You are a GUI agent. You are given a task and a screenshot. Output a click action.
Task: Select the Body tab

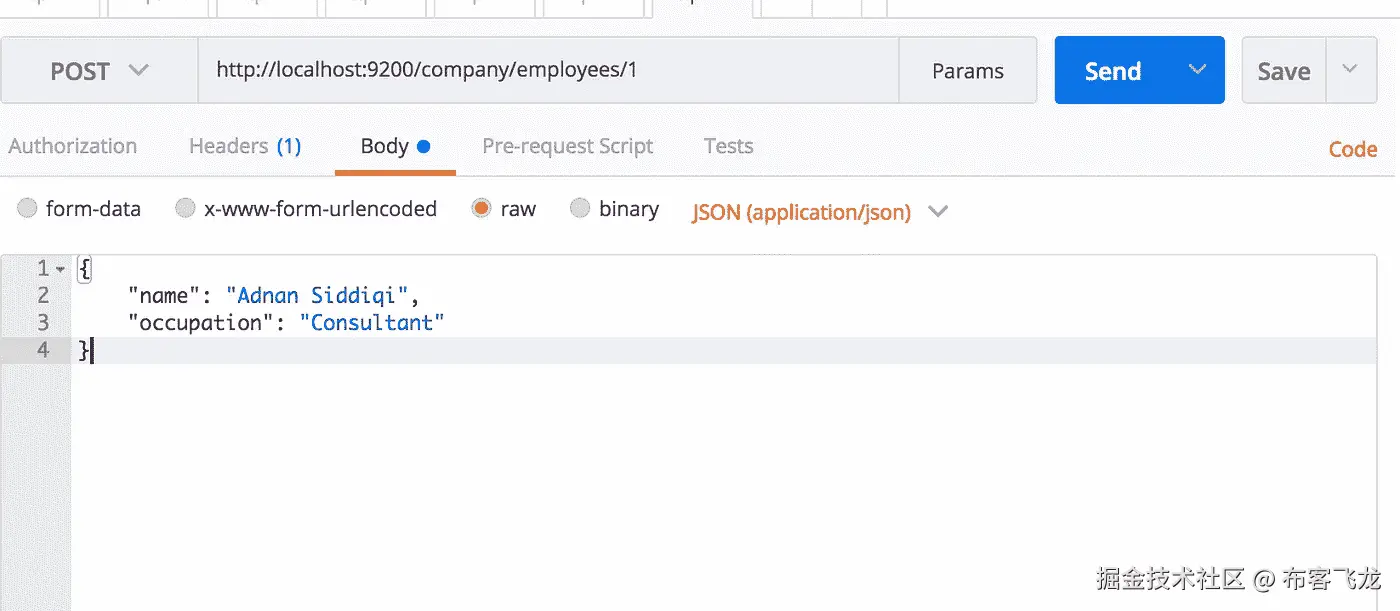(x=394, y=146)
